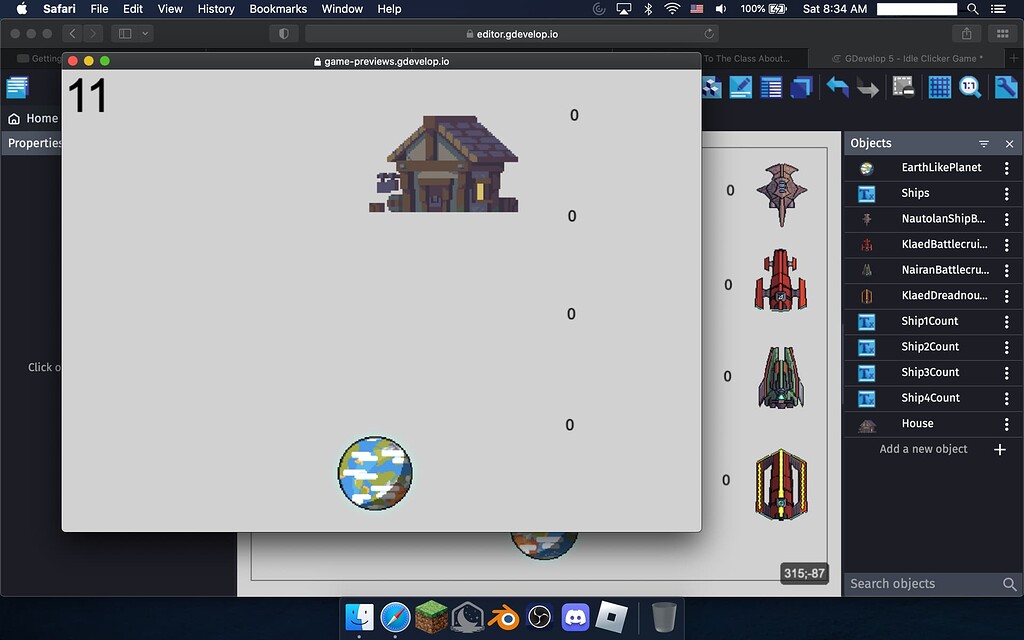
Task: Toggle the Wi-Fi menu bar icon
Action: (671, 9)
